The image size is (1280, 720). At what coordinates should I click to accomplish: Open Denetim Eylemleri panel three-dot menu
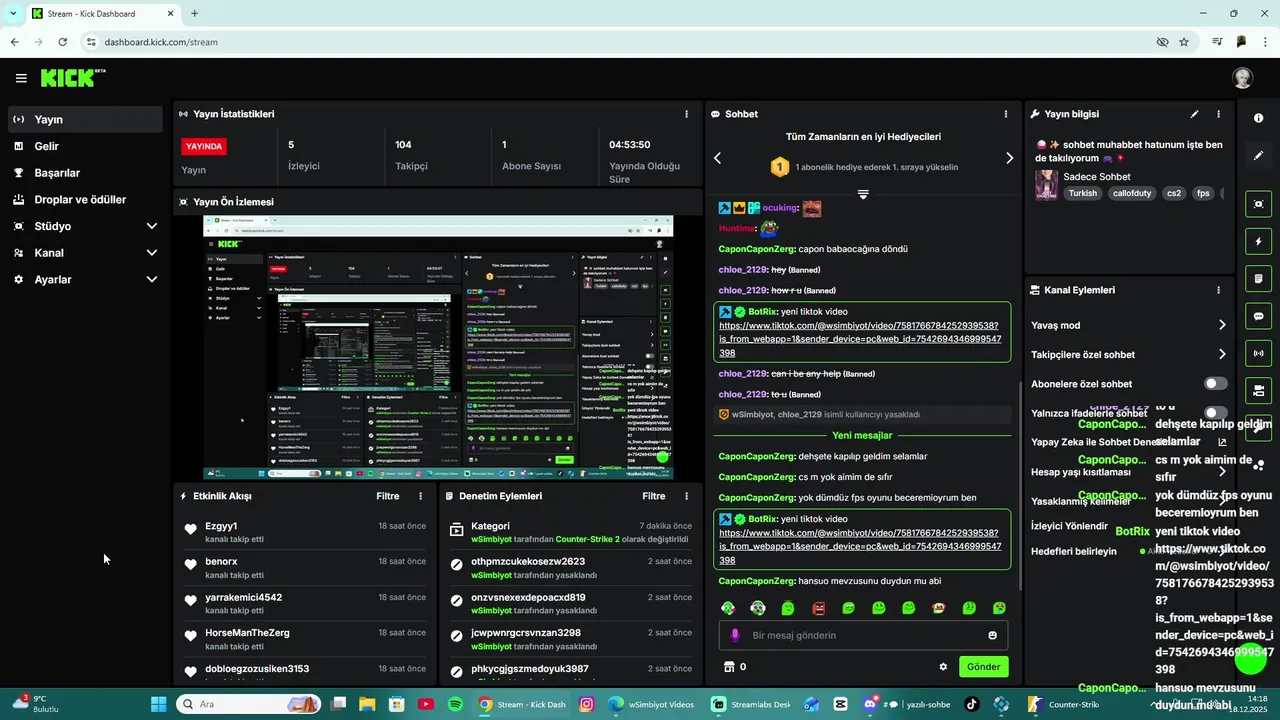686,496
